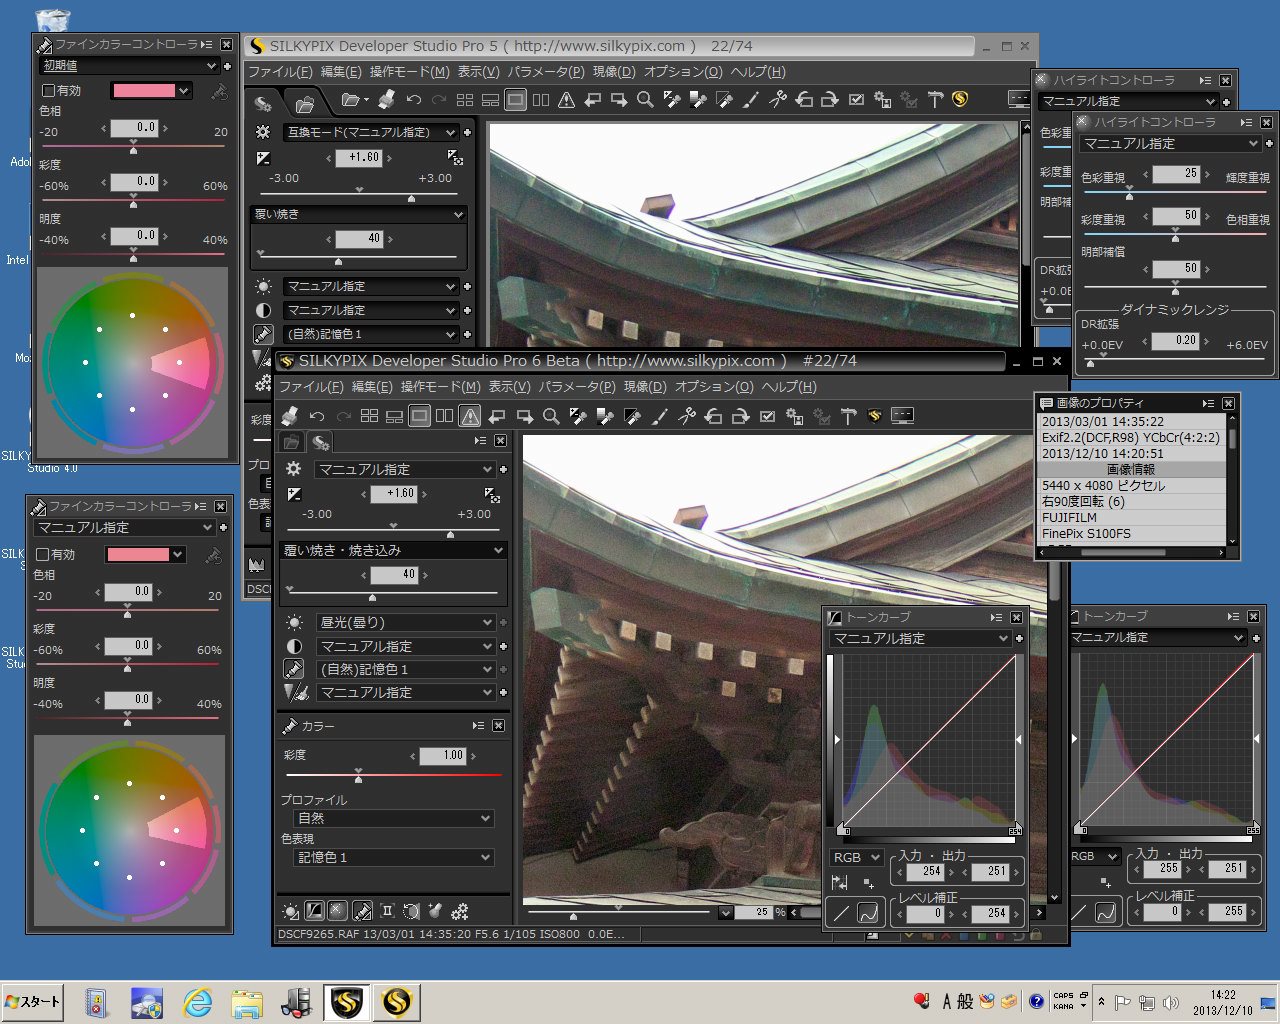The image size is (1280, 1024).
Task: Select scissors trimming tool in Pro 6 Beta toolbar
Action: (x=686, y=416)
